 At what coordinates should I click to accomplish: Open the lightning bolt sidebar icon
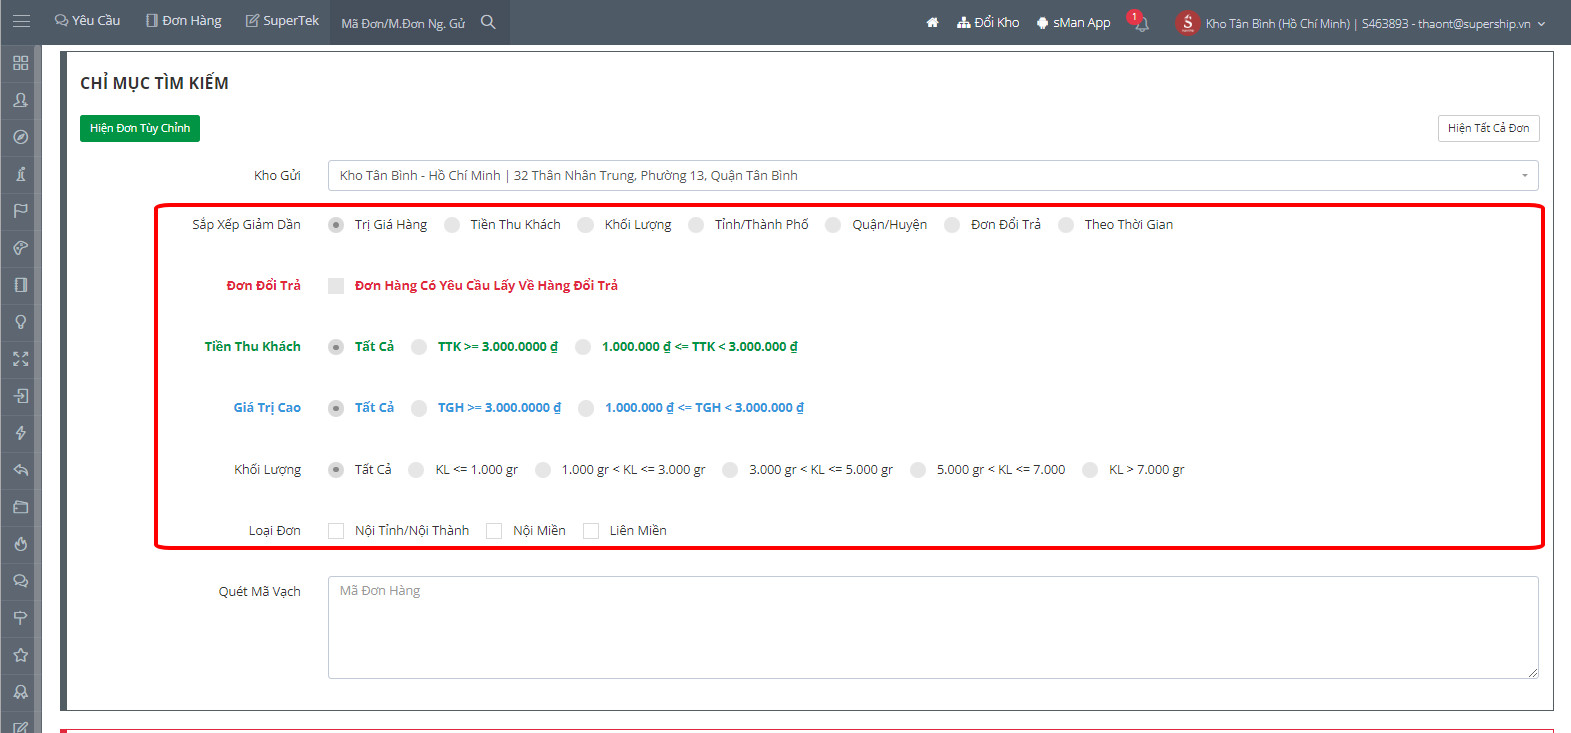click(20, 433)
